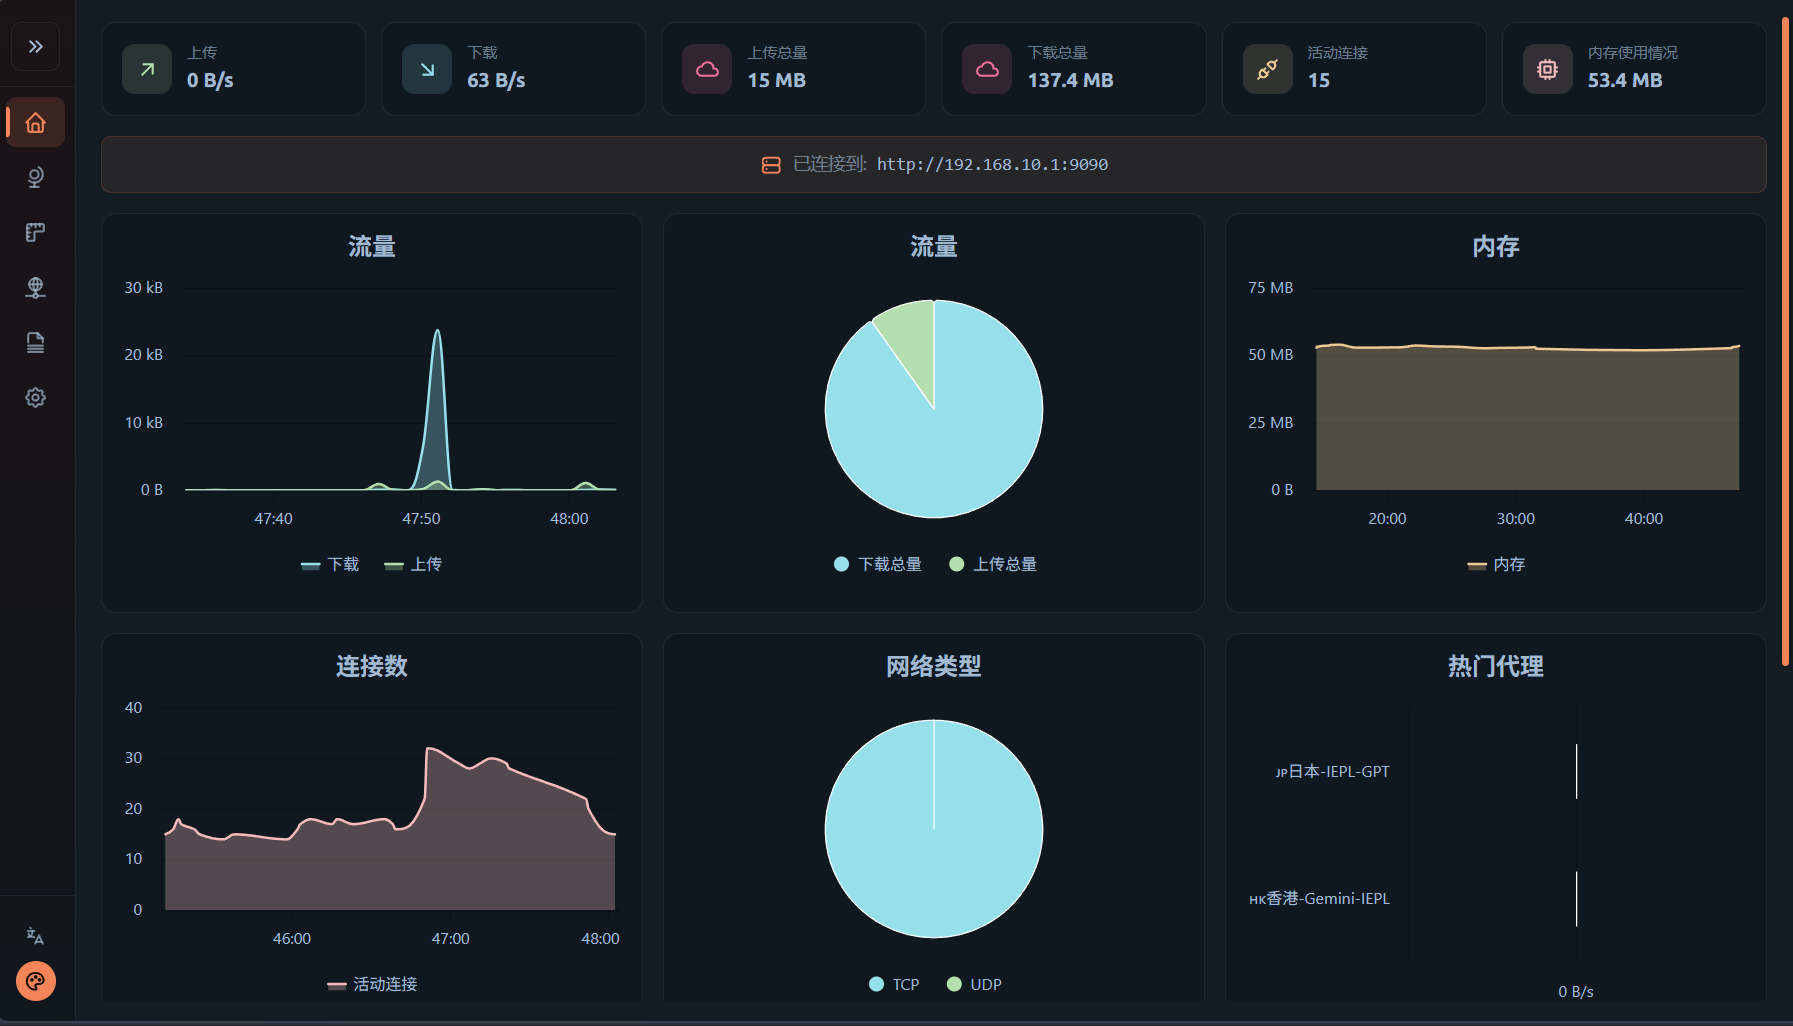Click the orange vertical scrollbar on right
Image resolution: width=1793 pixels, height=1026 pixels.
[x=1785, y=340]
